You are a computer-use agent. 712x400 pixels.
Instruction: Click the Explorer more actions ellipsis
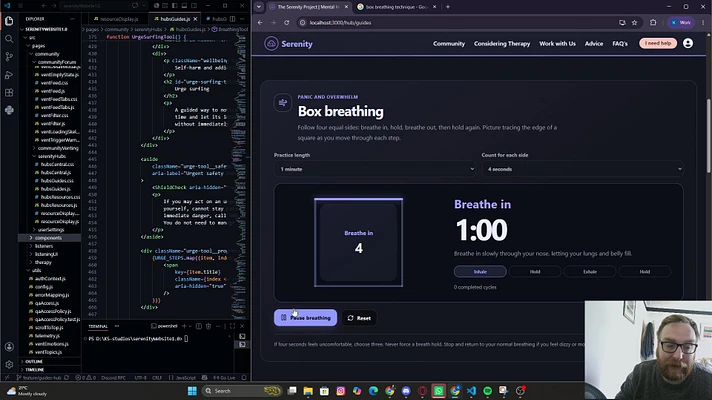pyautogui.click(x=72, y=19)
